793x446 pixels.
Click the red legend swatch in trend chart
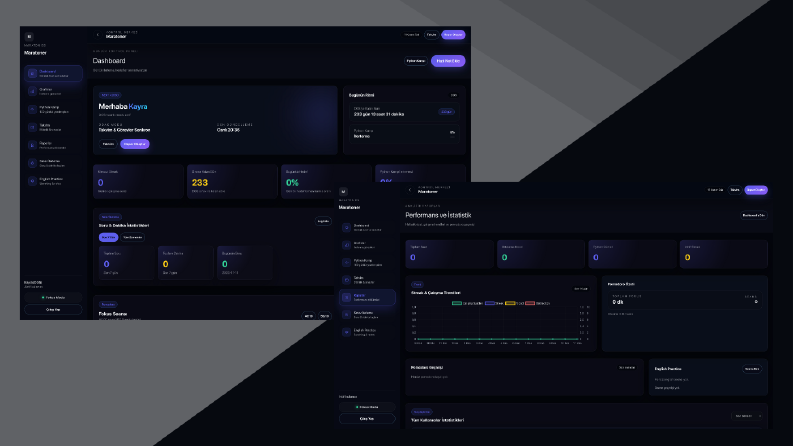(530, 303)
